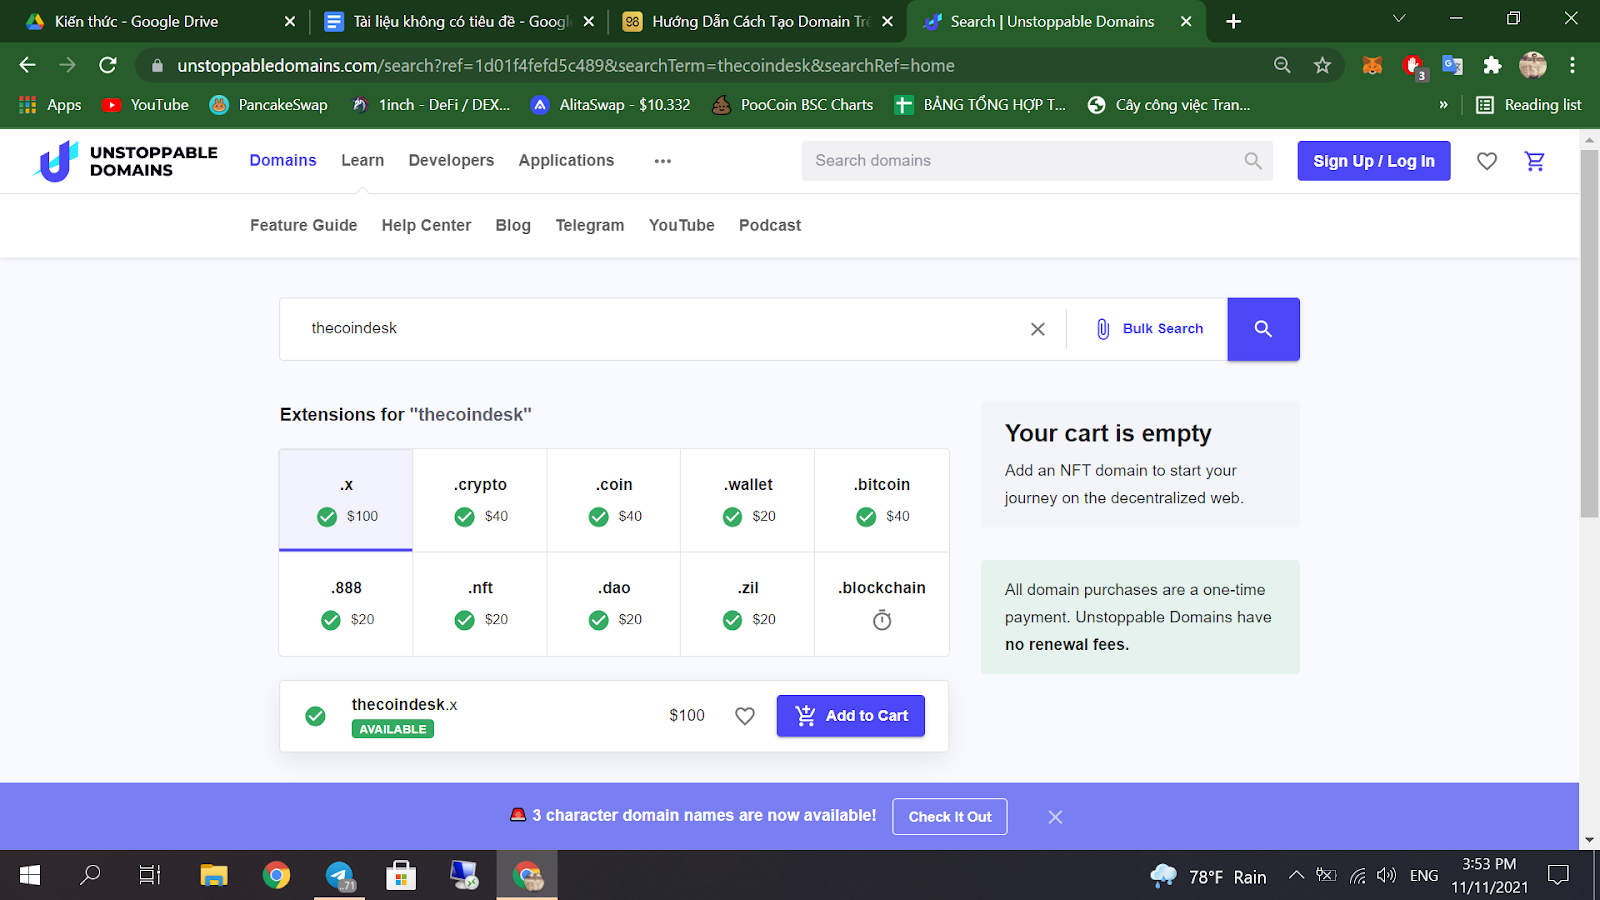Open the MetaMask fox extension
Image resolution: width=1600 pixels, height=900 pixels.
click(1372, 65)
